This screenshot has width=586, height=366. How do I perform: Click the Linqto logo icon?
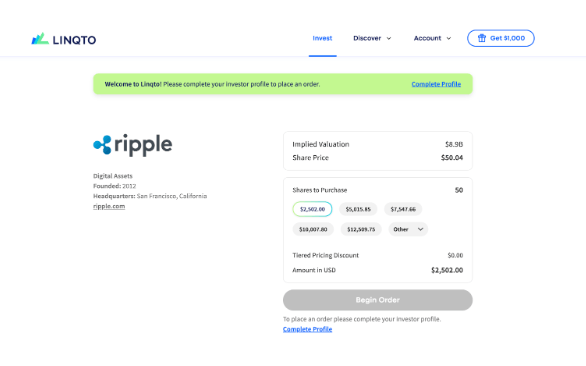point(40,39)
